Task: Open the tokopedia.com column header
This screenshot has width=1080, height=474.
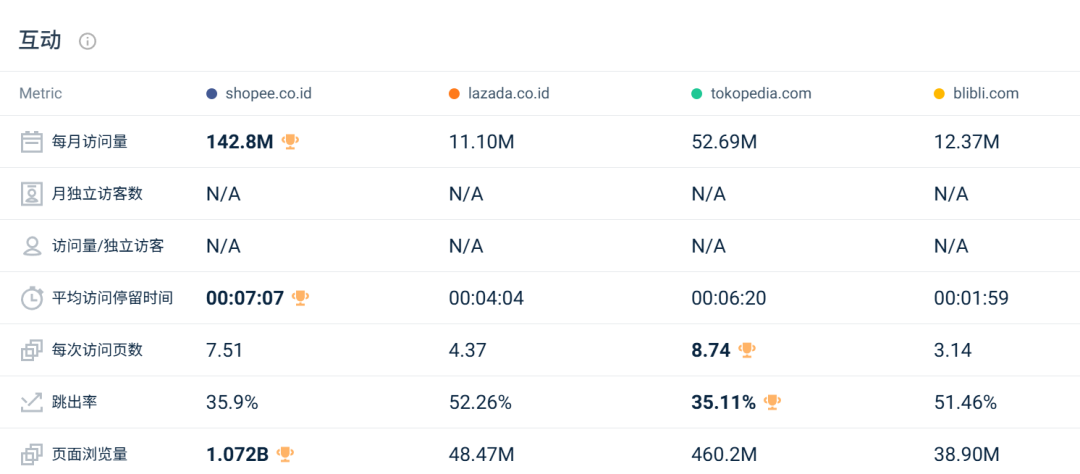Action: (761, 94)
